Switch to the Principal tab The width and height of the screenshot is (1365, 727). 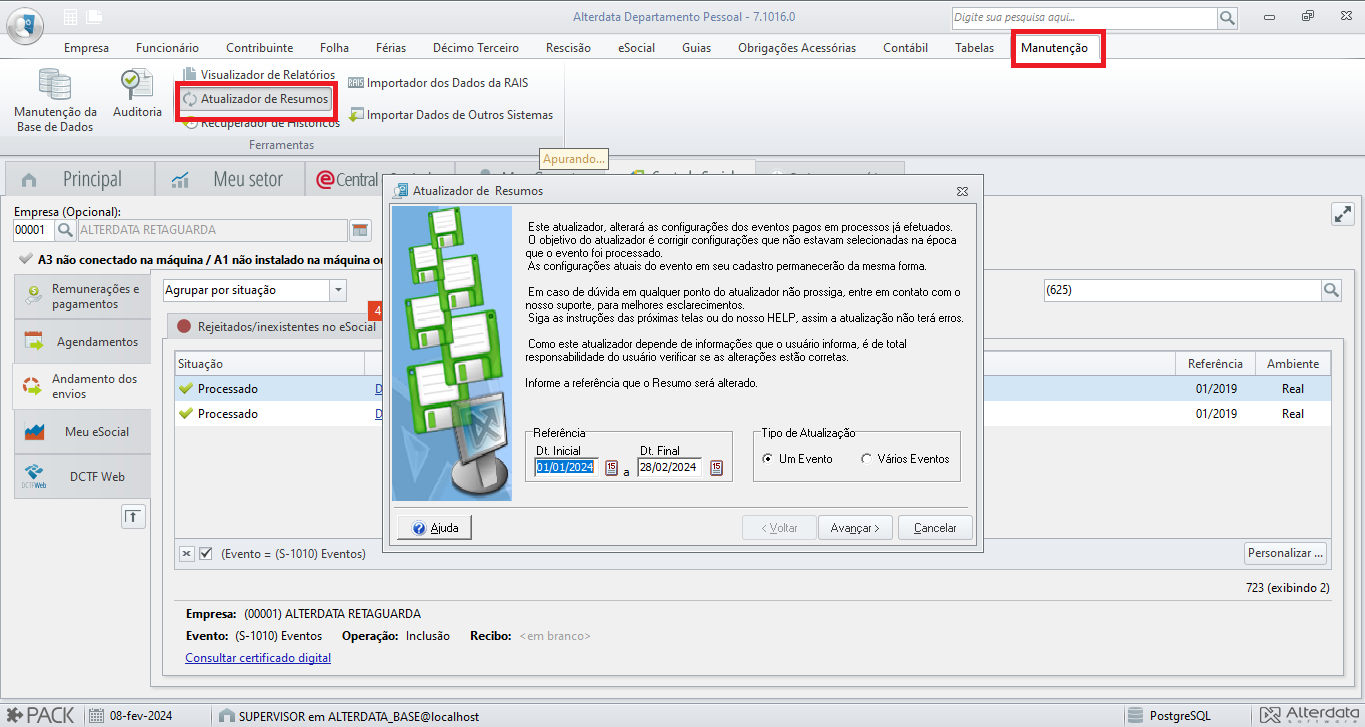pos(80,179)
